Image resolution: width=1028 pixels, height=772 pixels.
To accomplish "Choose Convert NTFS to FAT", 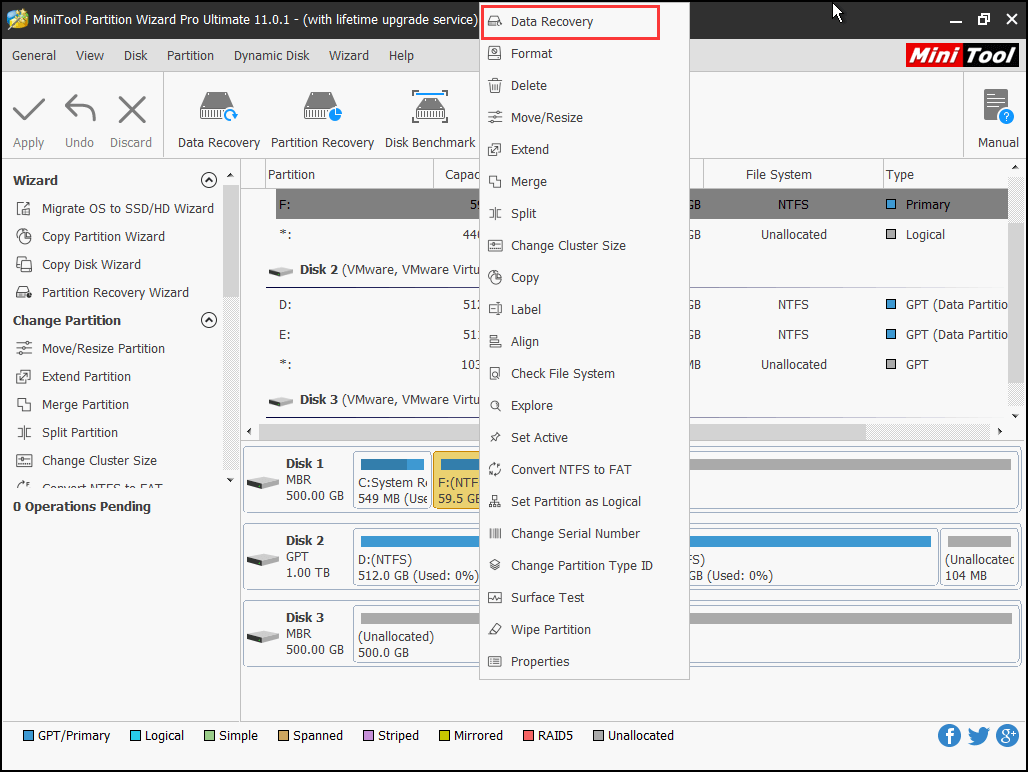I will point(584,470).
